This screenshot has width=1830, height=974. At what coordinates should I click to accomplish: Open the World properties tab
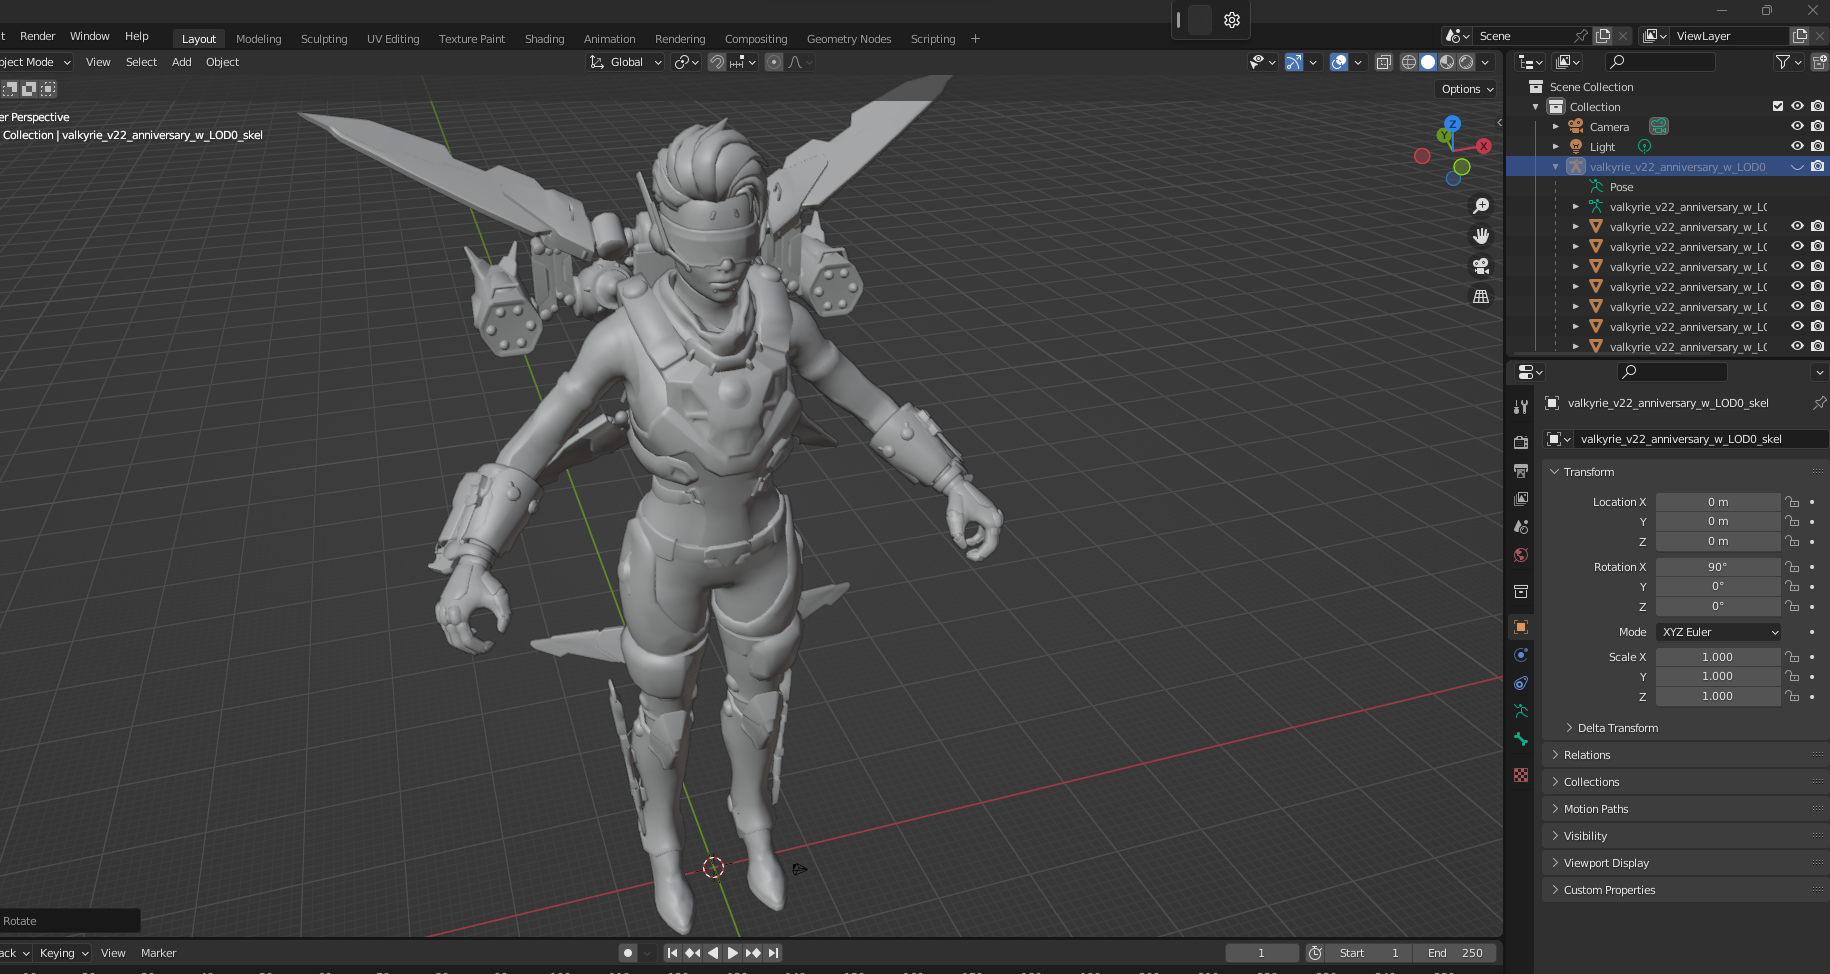(1521, 554)
